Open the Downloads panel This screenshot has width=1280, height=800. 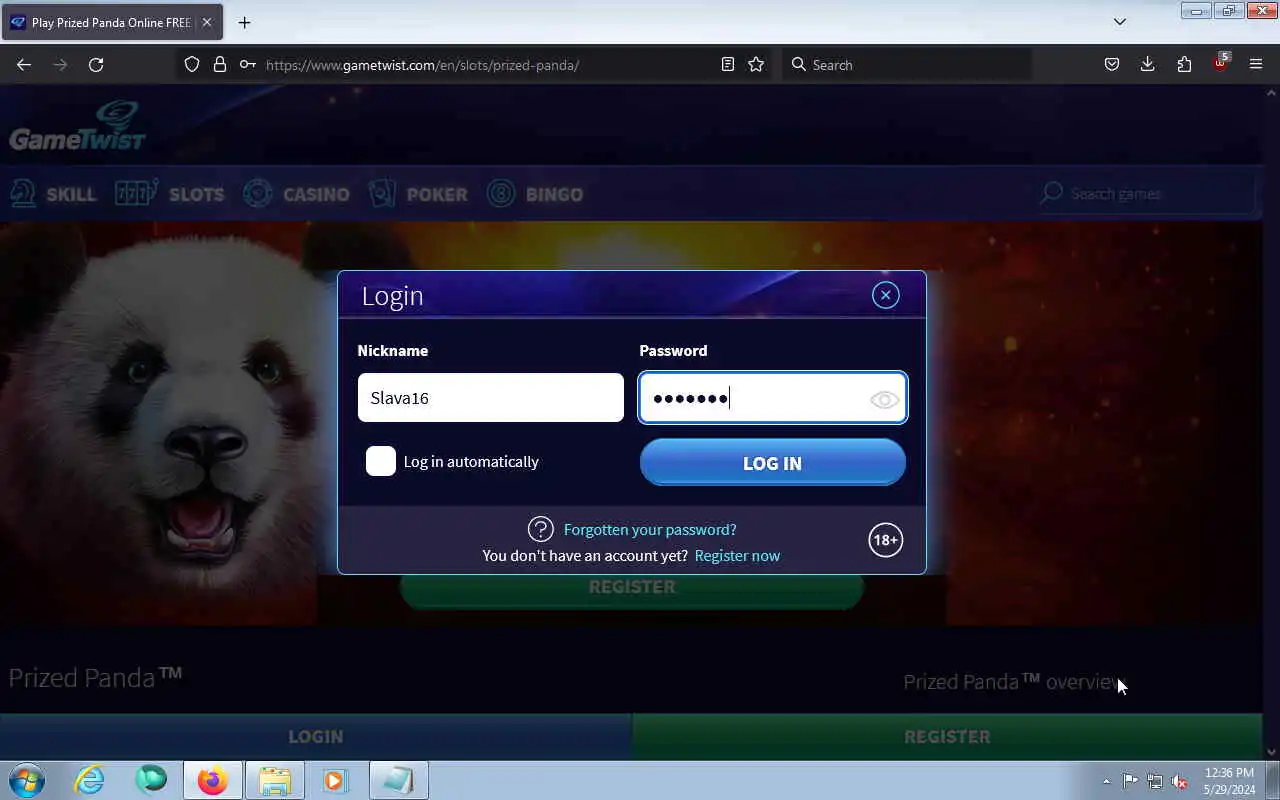click(1148, 64)
